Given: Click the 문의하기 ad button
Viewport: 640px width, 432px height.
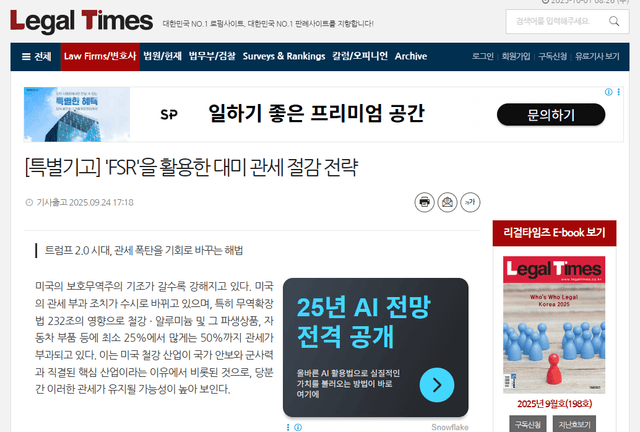Looking at the screenshot, I should click(551, 114).
